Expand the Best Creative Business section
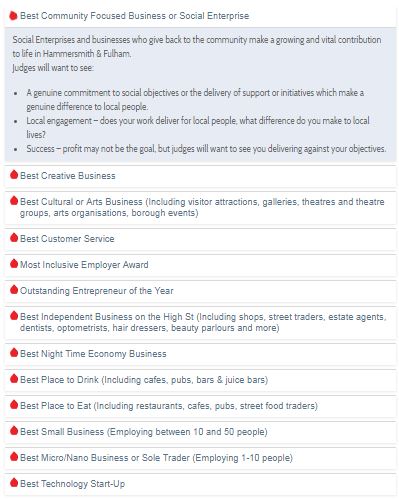Screen dimensions: 399x499 200,176
